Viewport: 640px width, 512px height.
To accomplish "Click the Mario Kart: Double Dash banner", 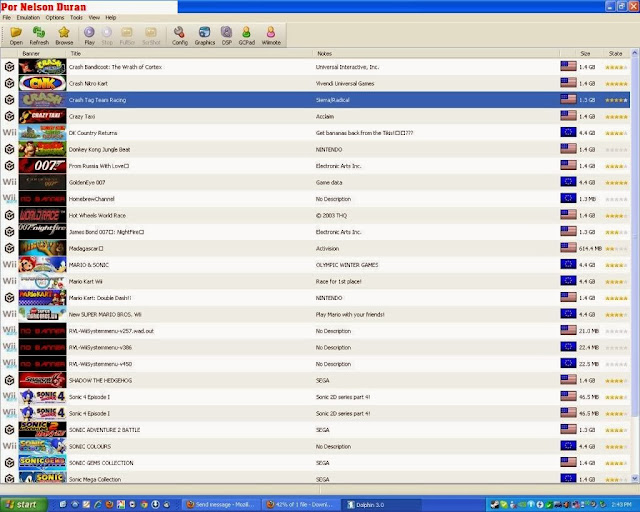I will click(42, 298).
